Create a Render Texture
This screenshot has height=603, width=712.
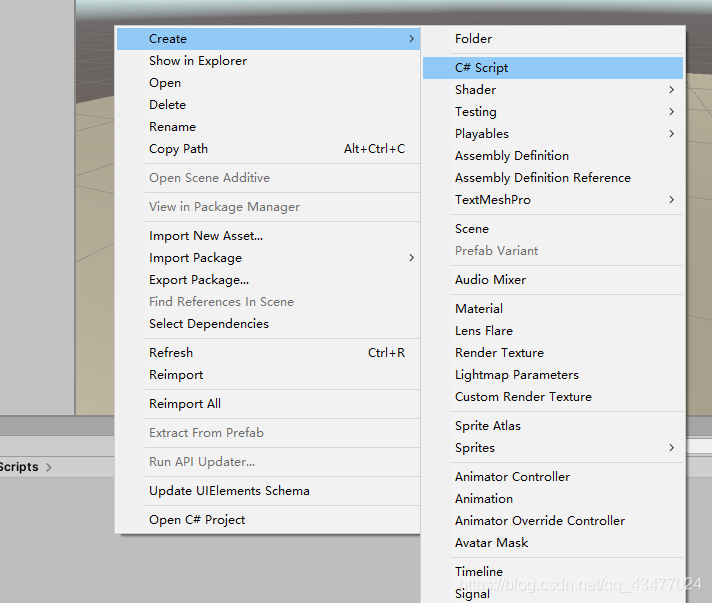[553, 353]
